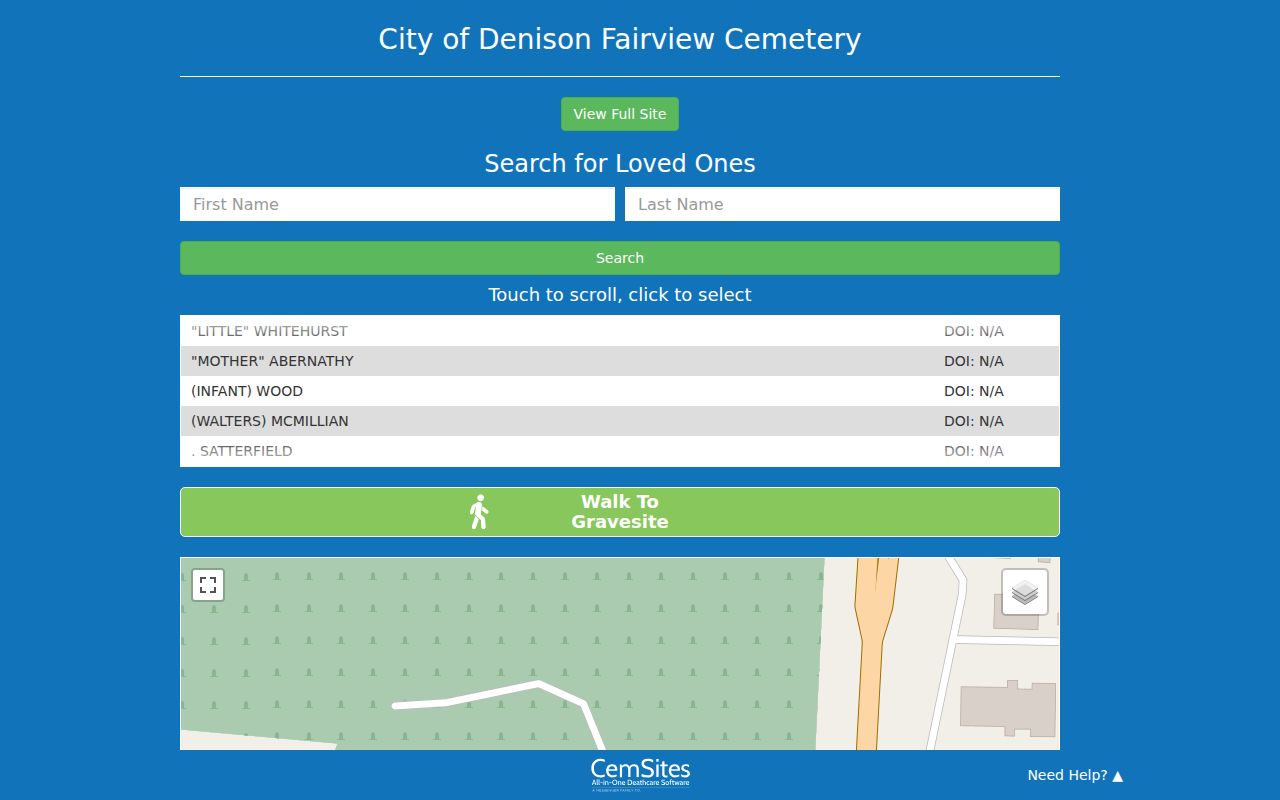Select the (WALTERS) MCMILLIAN record
Image resolution: width=1280 pixels, height=800 pixels.
pos(620,421)
